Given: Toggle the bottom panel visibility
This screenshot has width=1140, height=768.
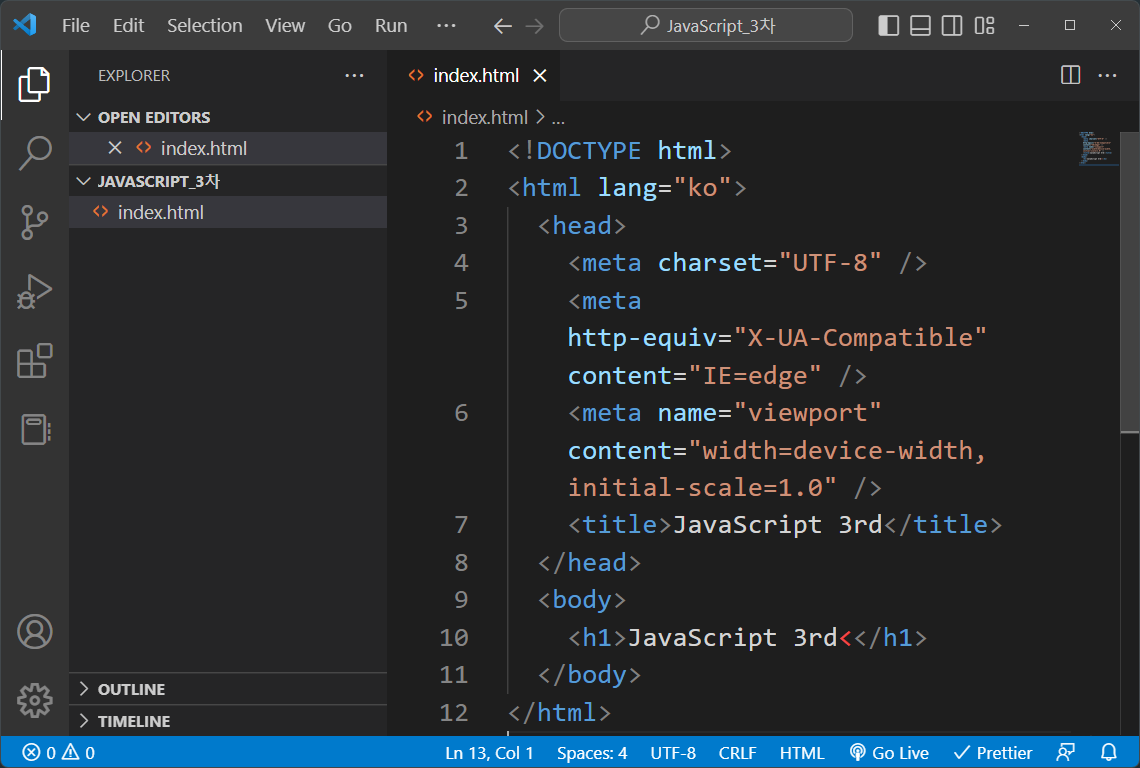Looking at the screenshot, I should point(920,25).
